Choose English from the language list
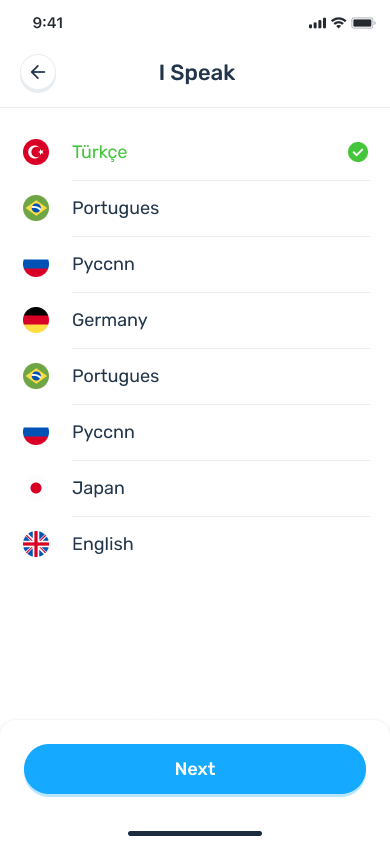Screen dimensions: 390x844 click(x=196, y=544)
